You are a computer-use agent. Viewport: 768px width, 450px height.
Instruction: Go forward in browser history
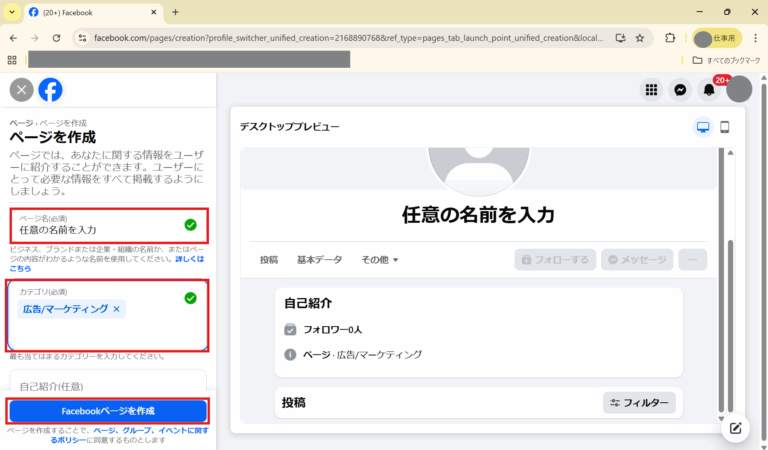coord(34,38)
